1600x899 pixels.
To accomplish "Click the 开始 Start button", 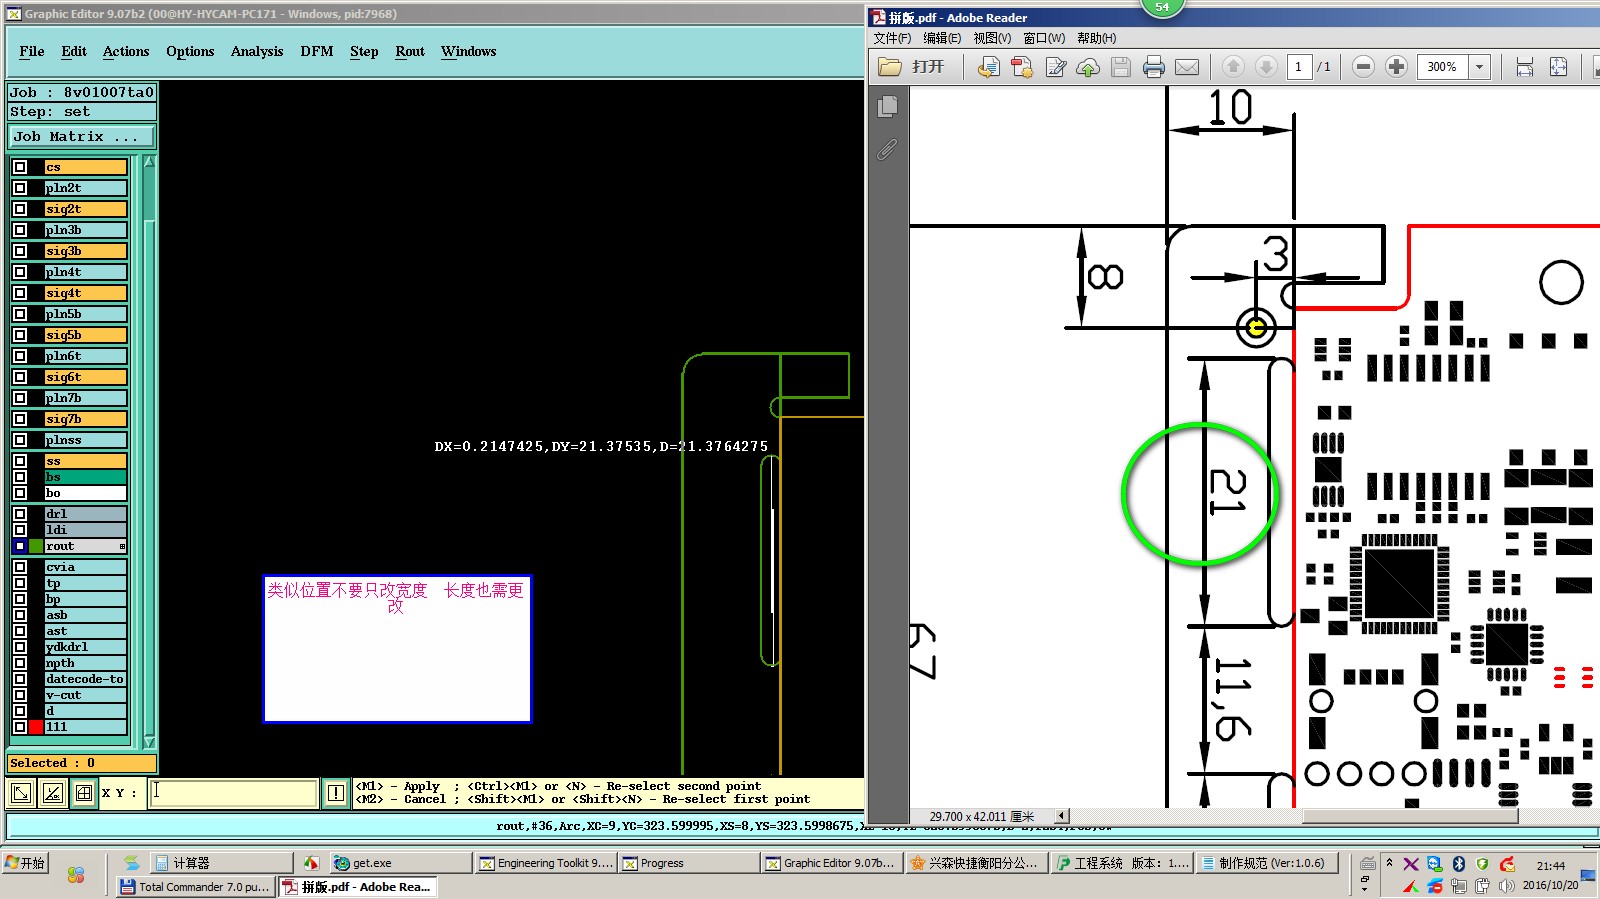I will click(x=26, y=862).
